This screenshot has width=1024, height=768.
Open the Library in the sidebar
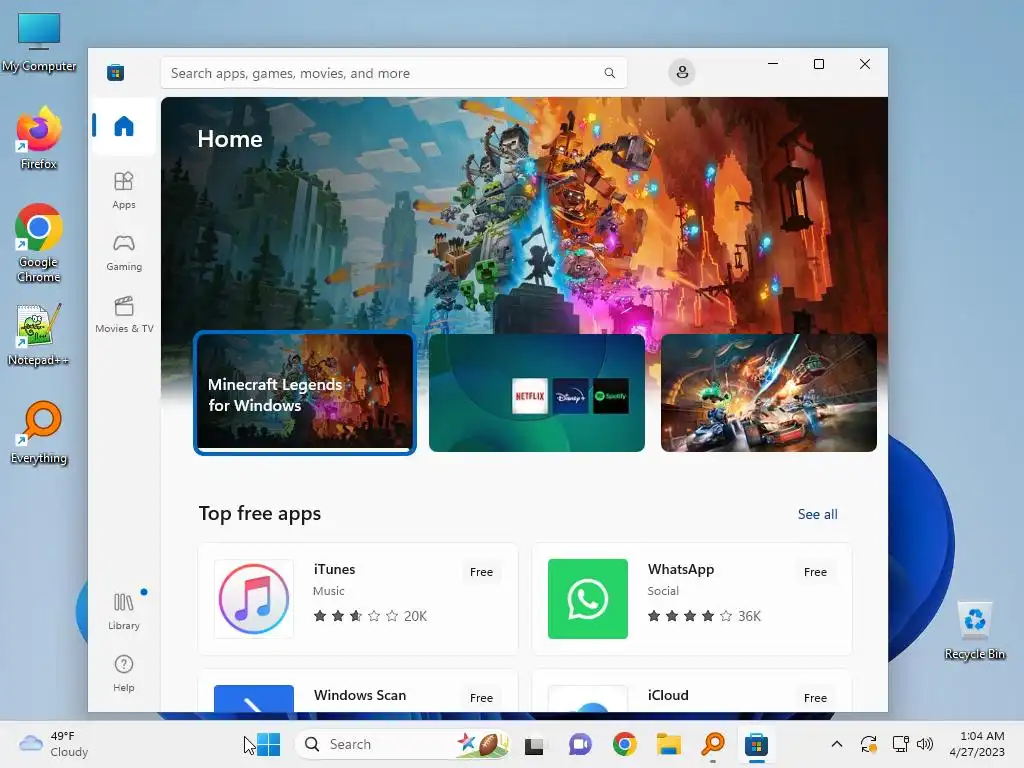(123, 611)
